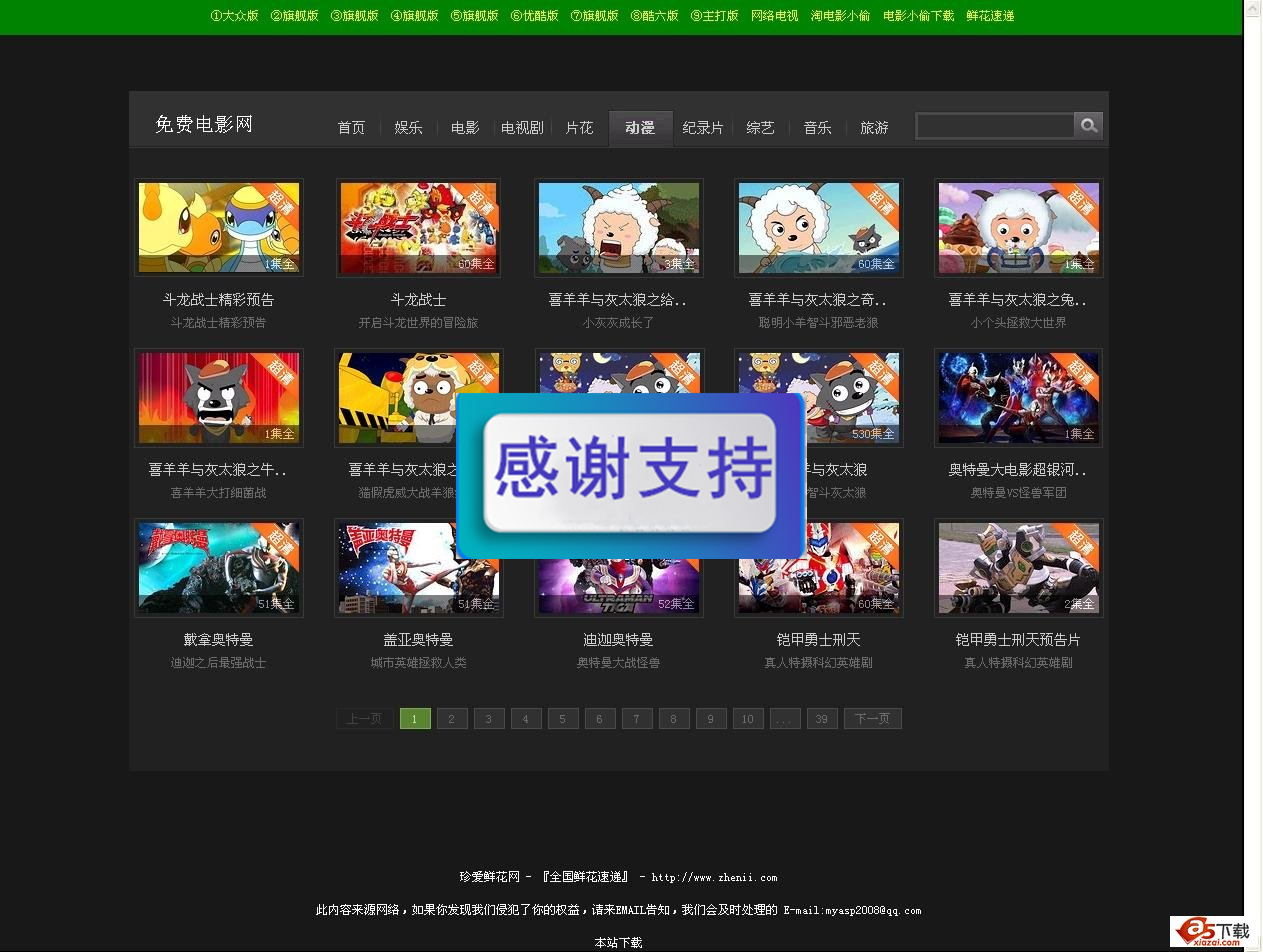The height and width of the screenshot is (952, 1263).
Task: Open the ②旗舰版 top link
Action: click(x=294, y=16)
